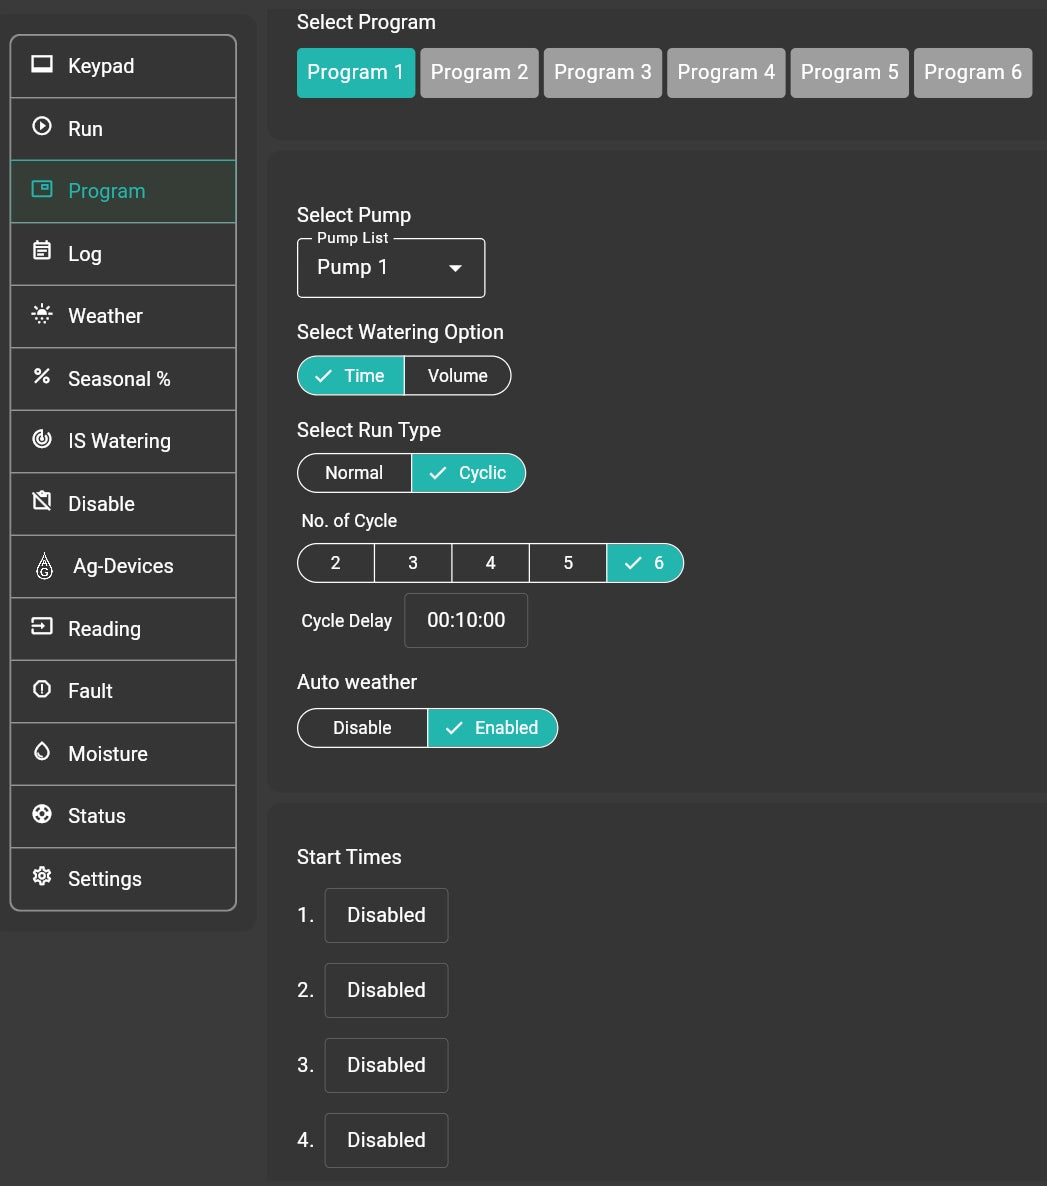Select the Seasonal % percent icon
1047x1186 pixels.
coord(42,377)
